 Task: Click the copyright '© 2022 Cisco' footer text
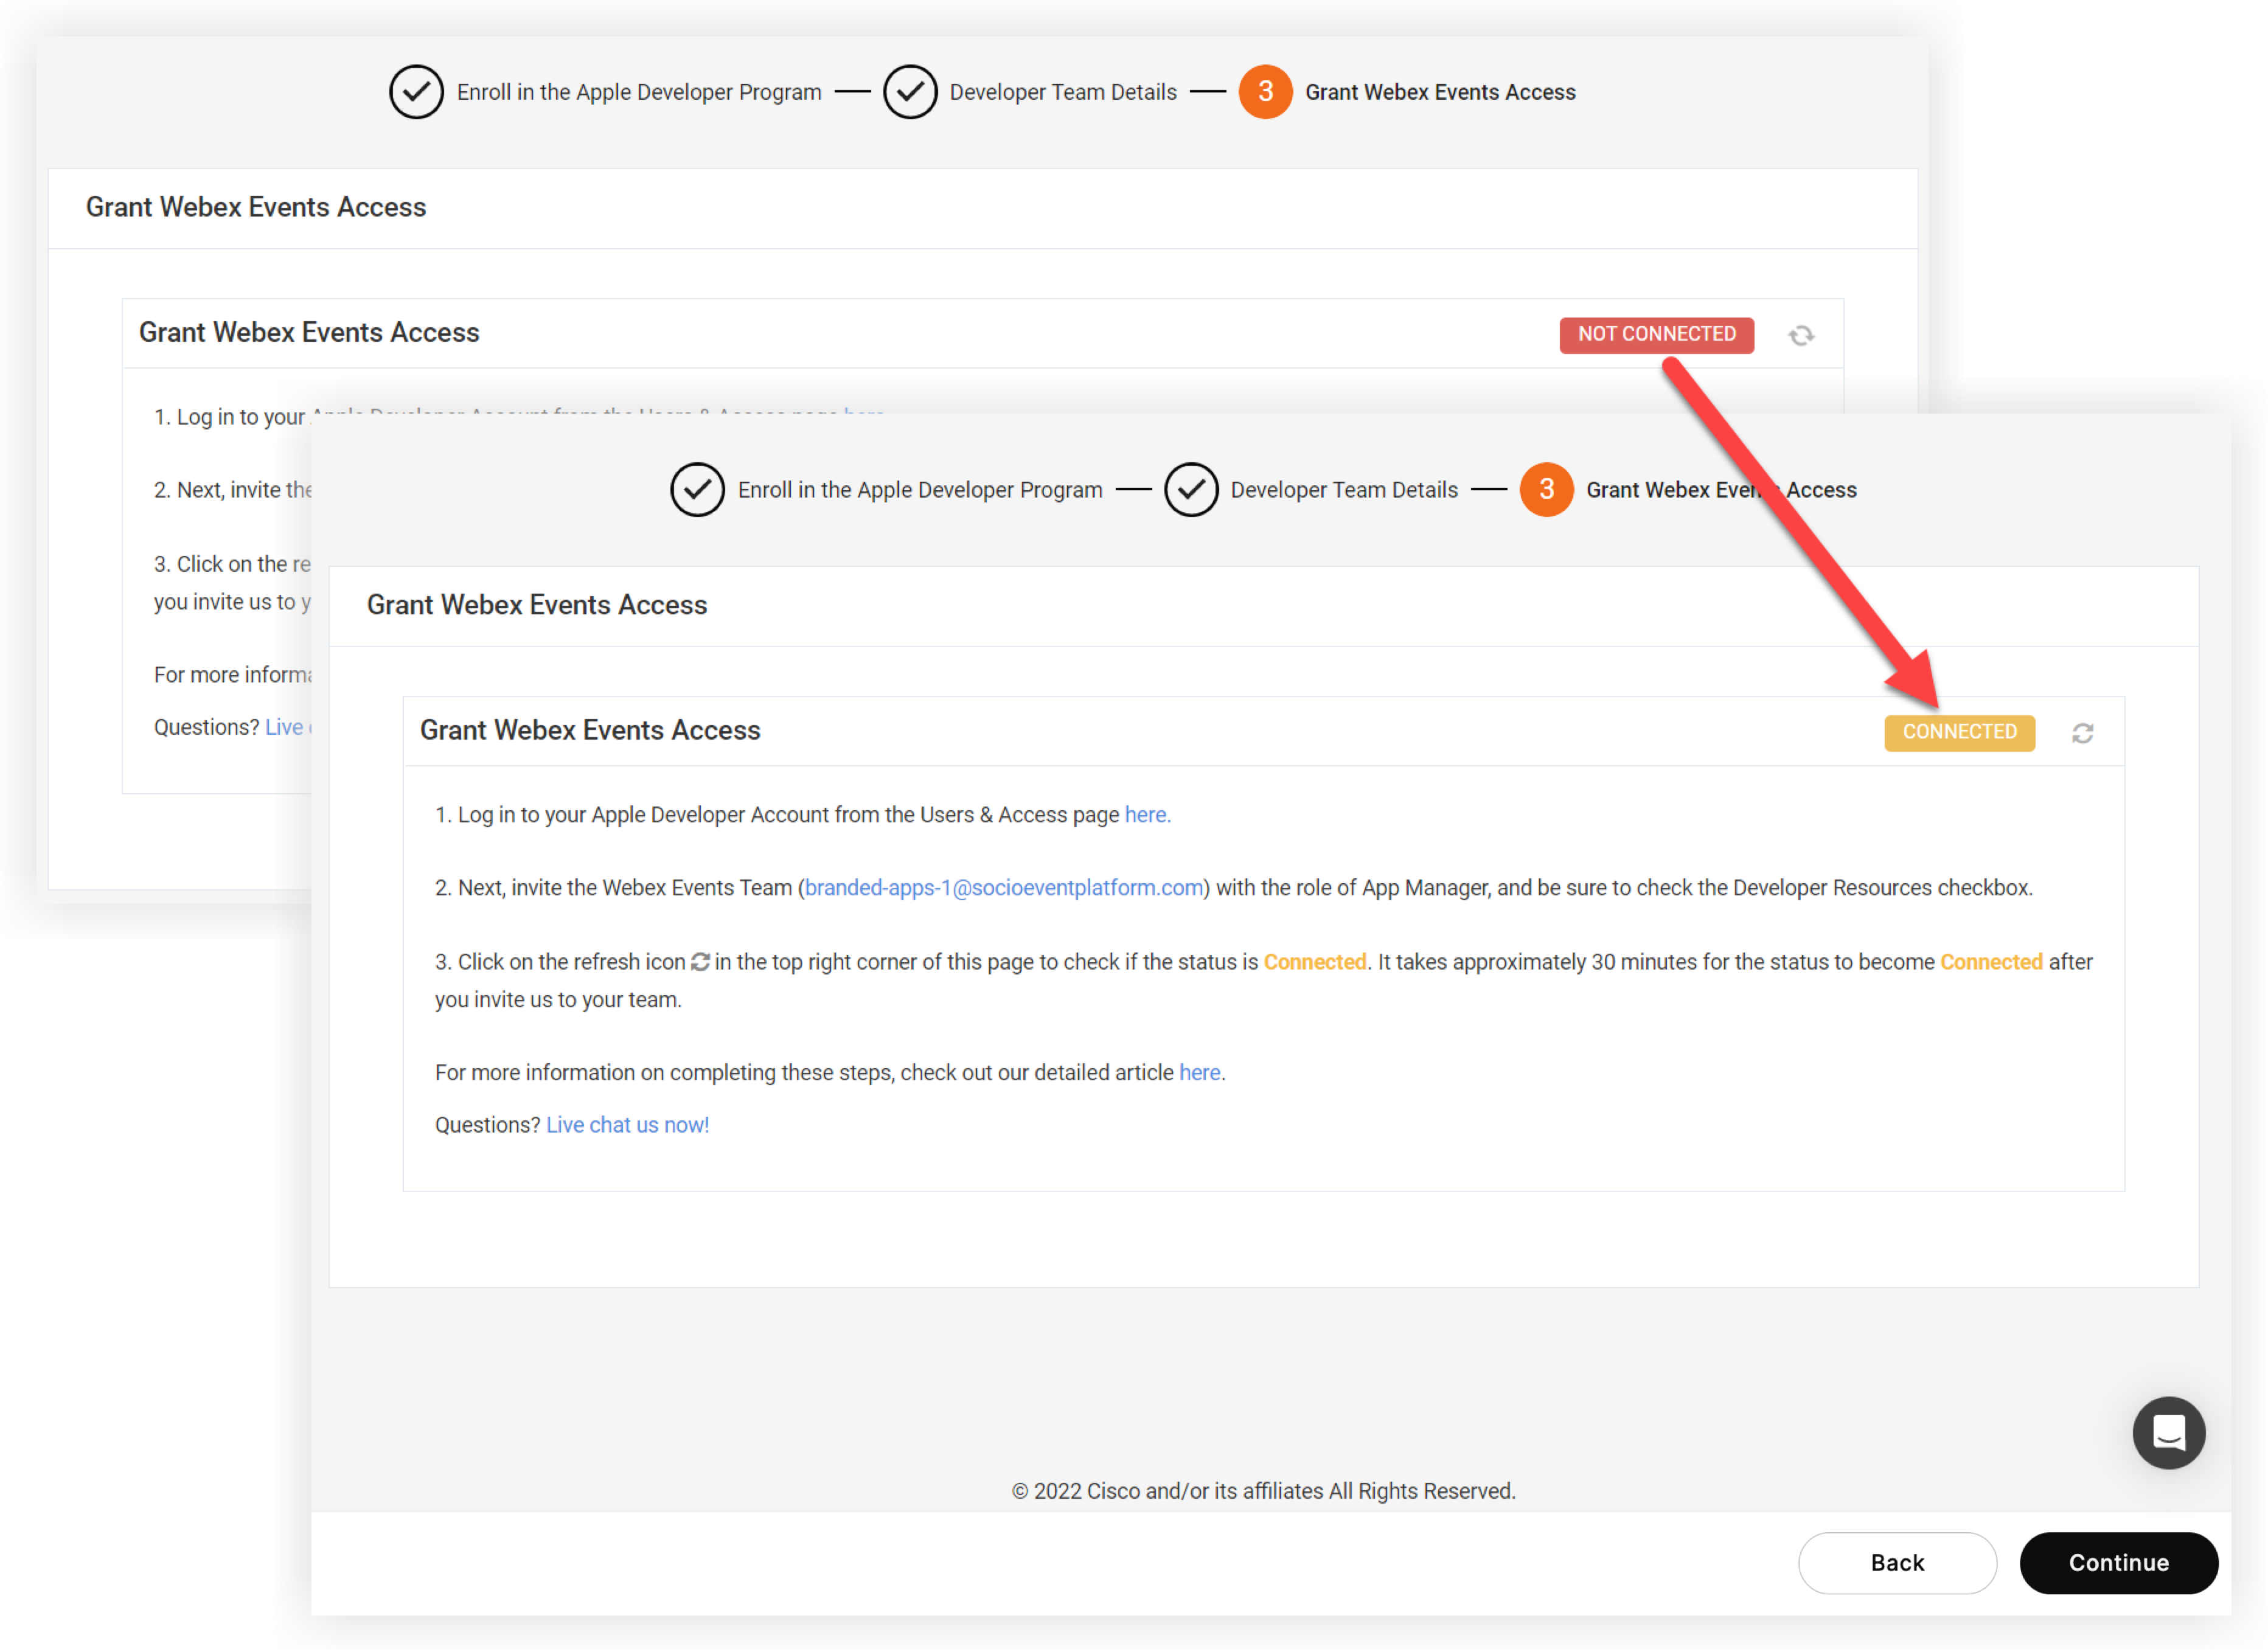click(x=1263, y=1491)
